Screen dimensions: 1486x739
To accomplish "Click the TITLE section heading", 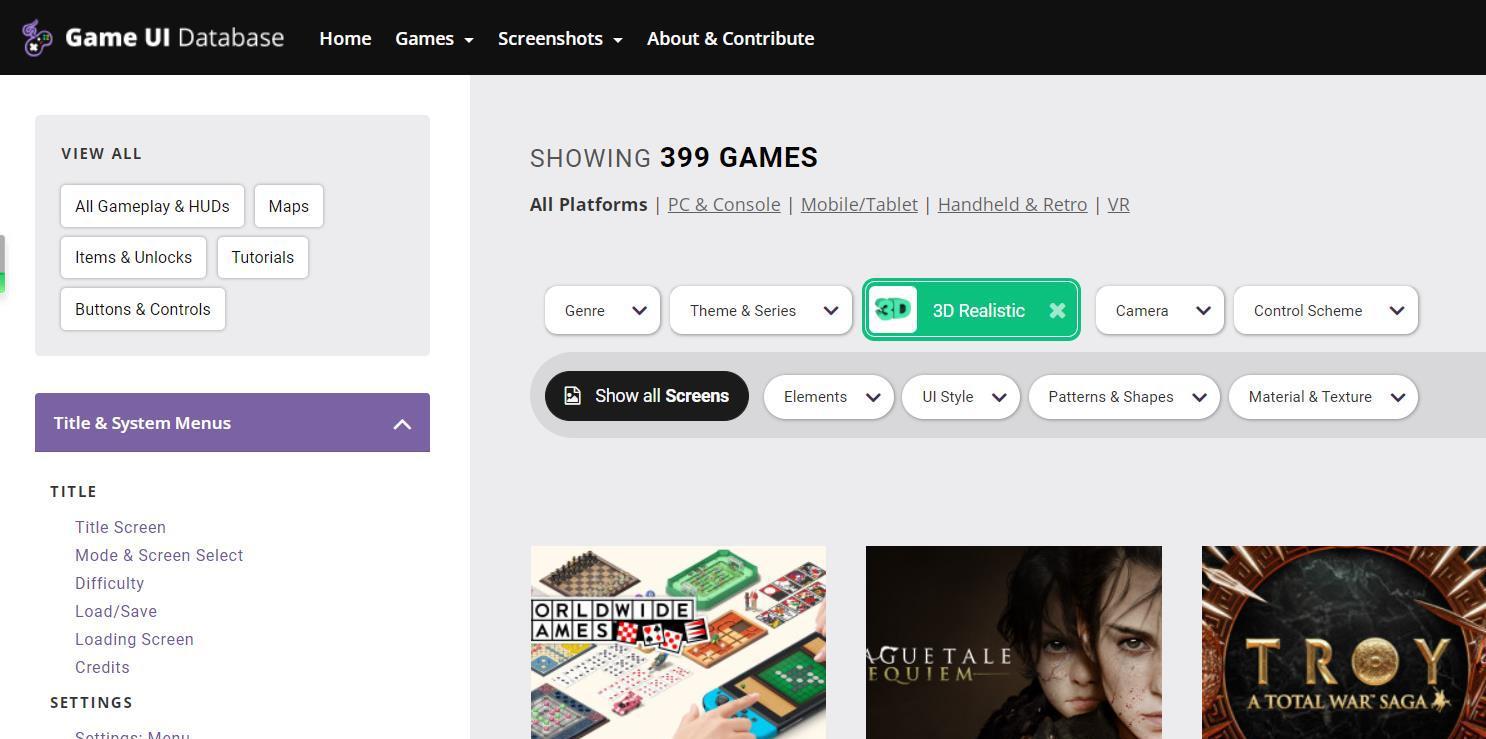I will click(x=73, y=492).
